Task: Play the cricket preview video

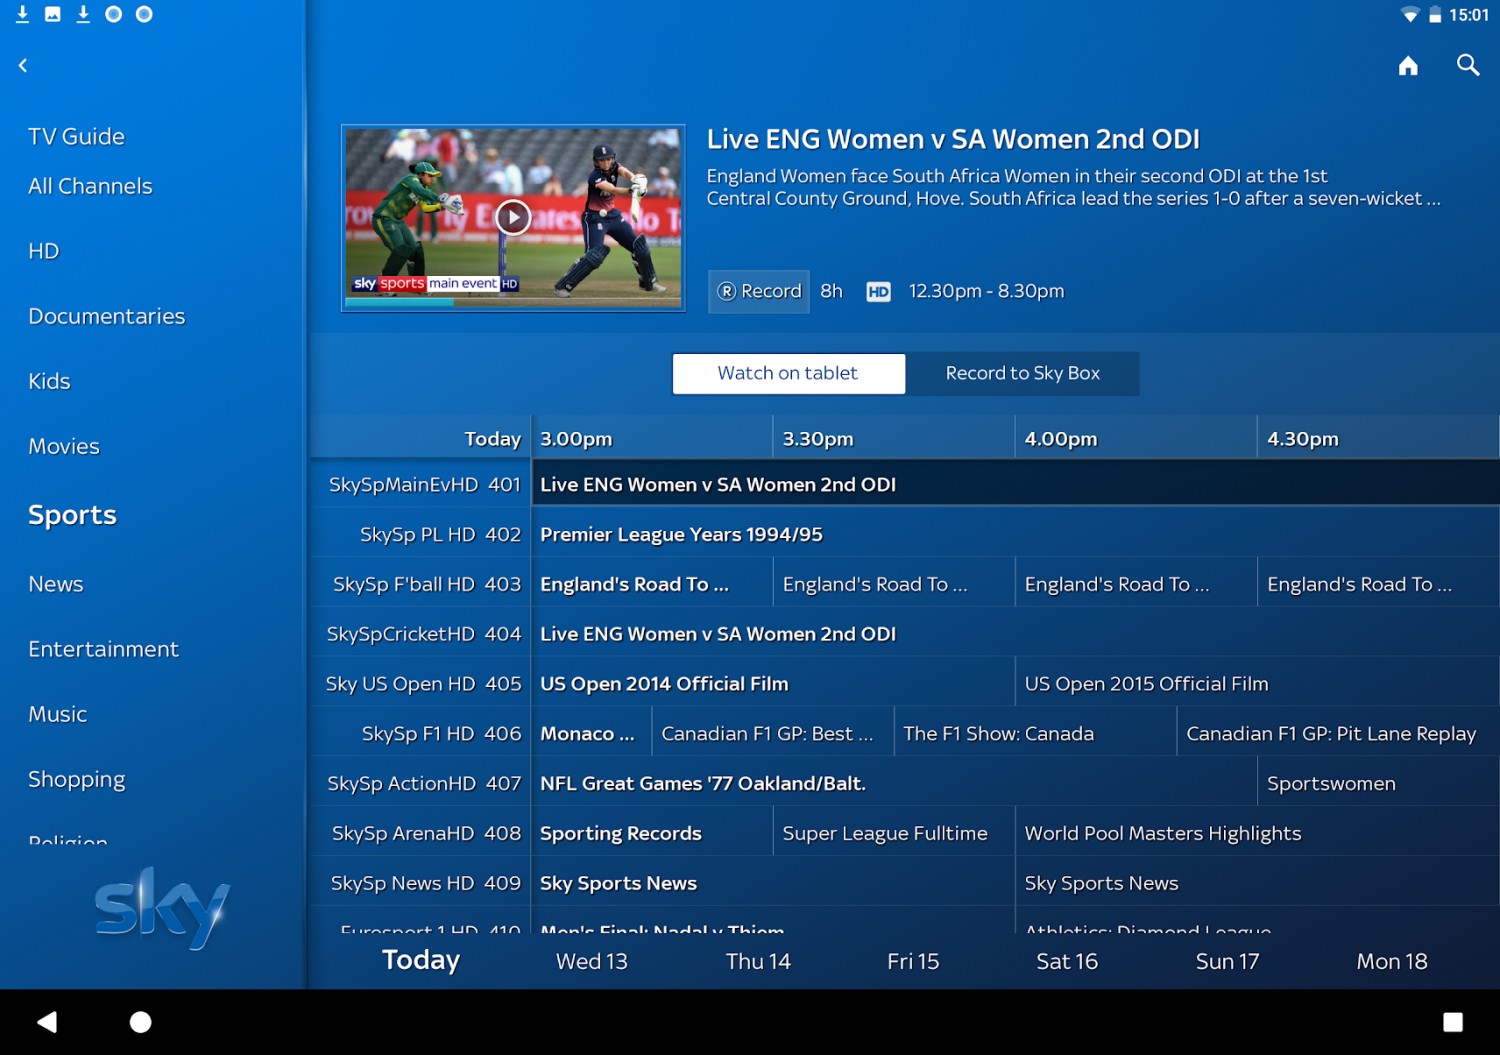Action: click(513, 217)
